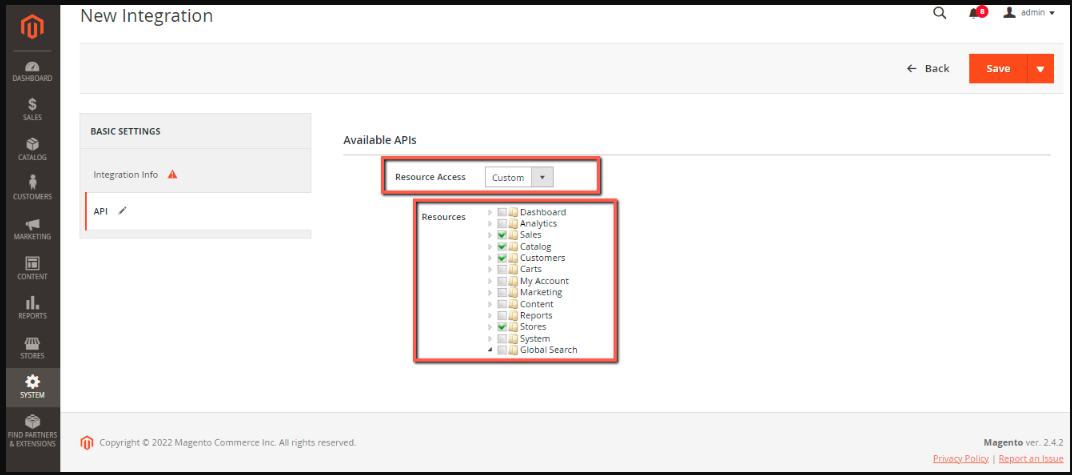Check the Carts resource checkbox

coord(502,270)
